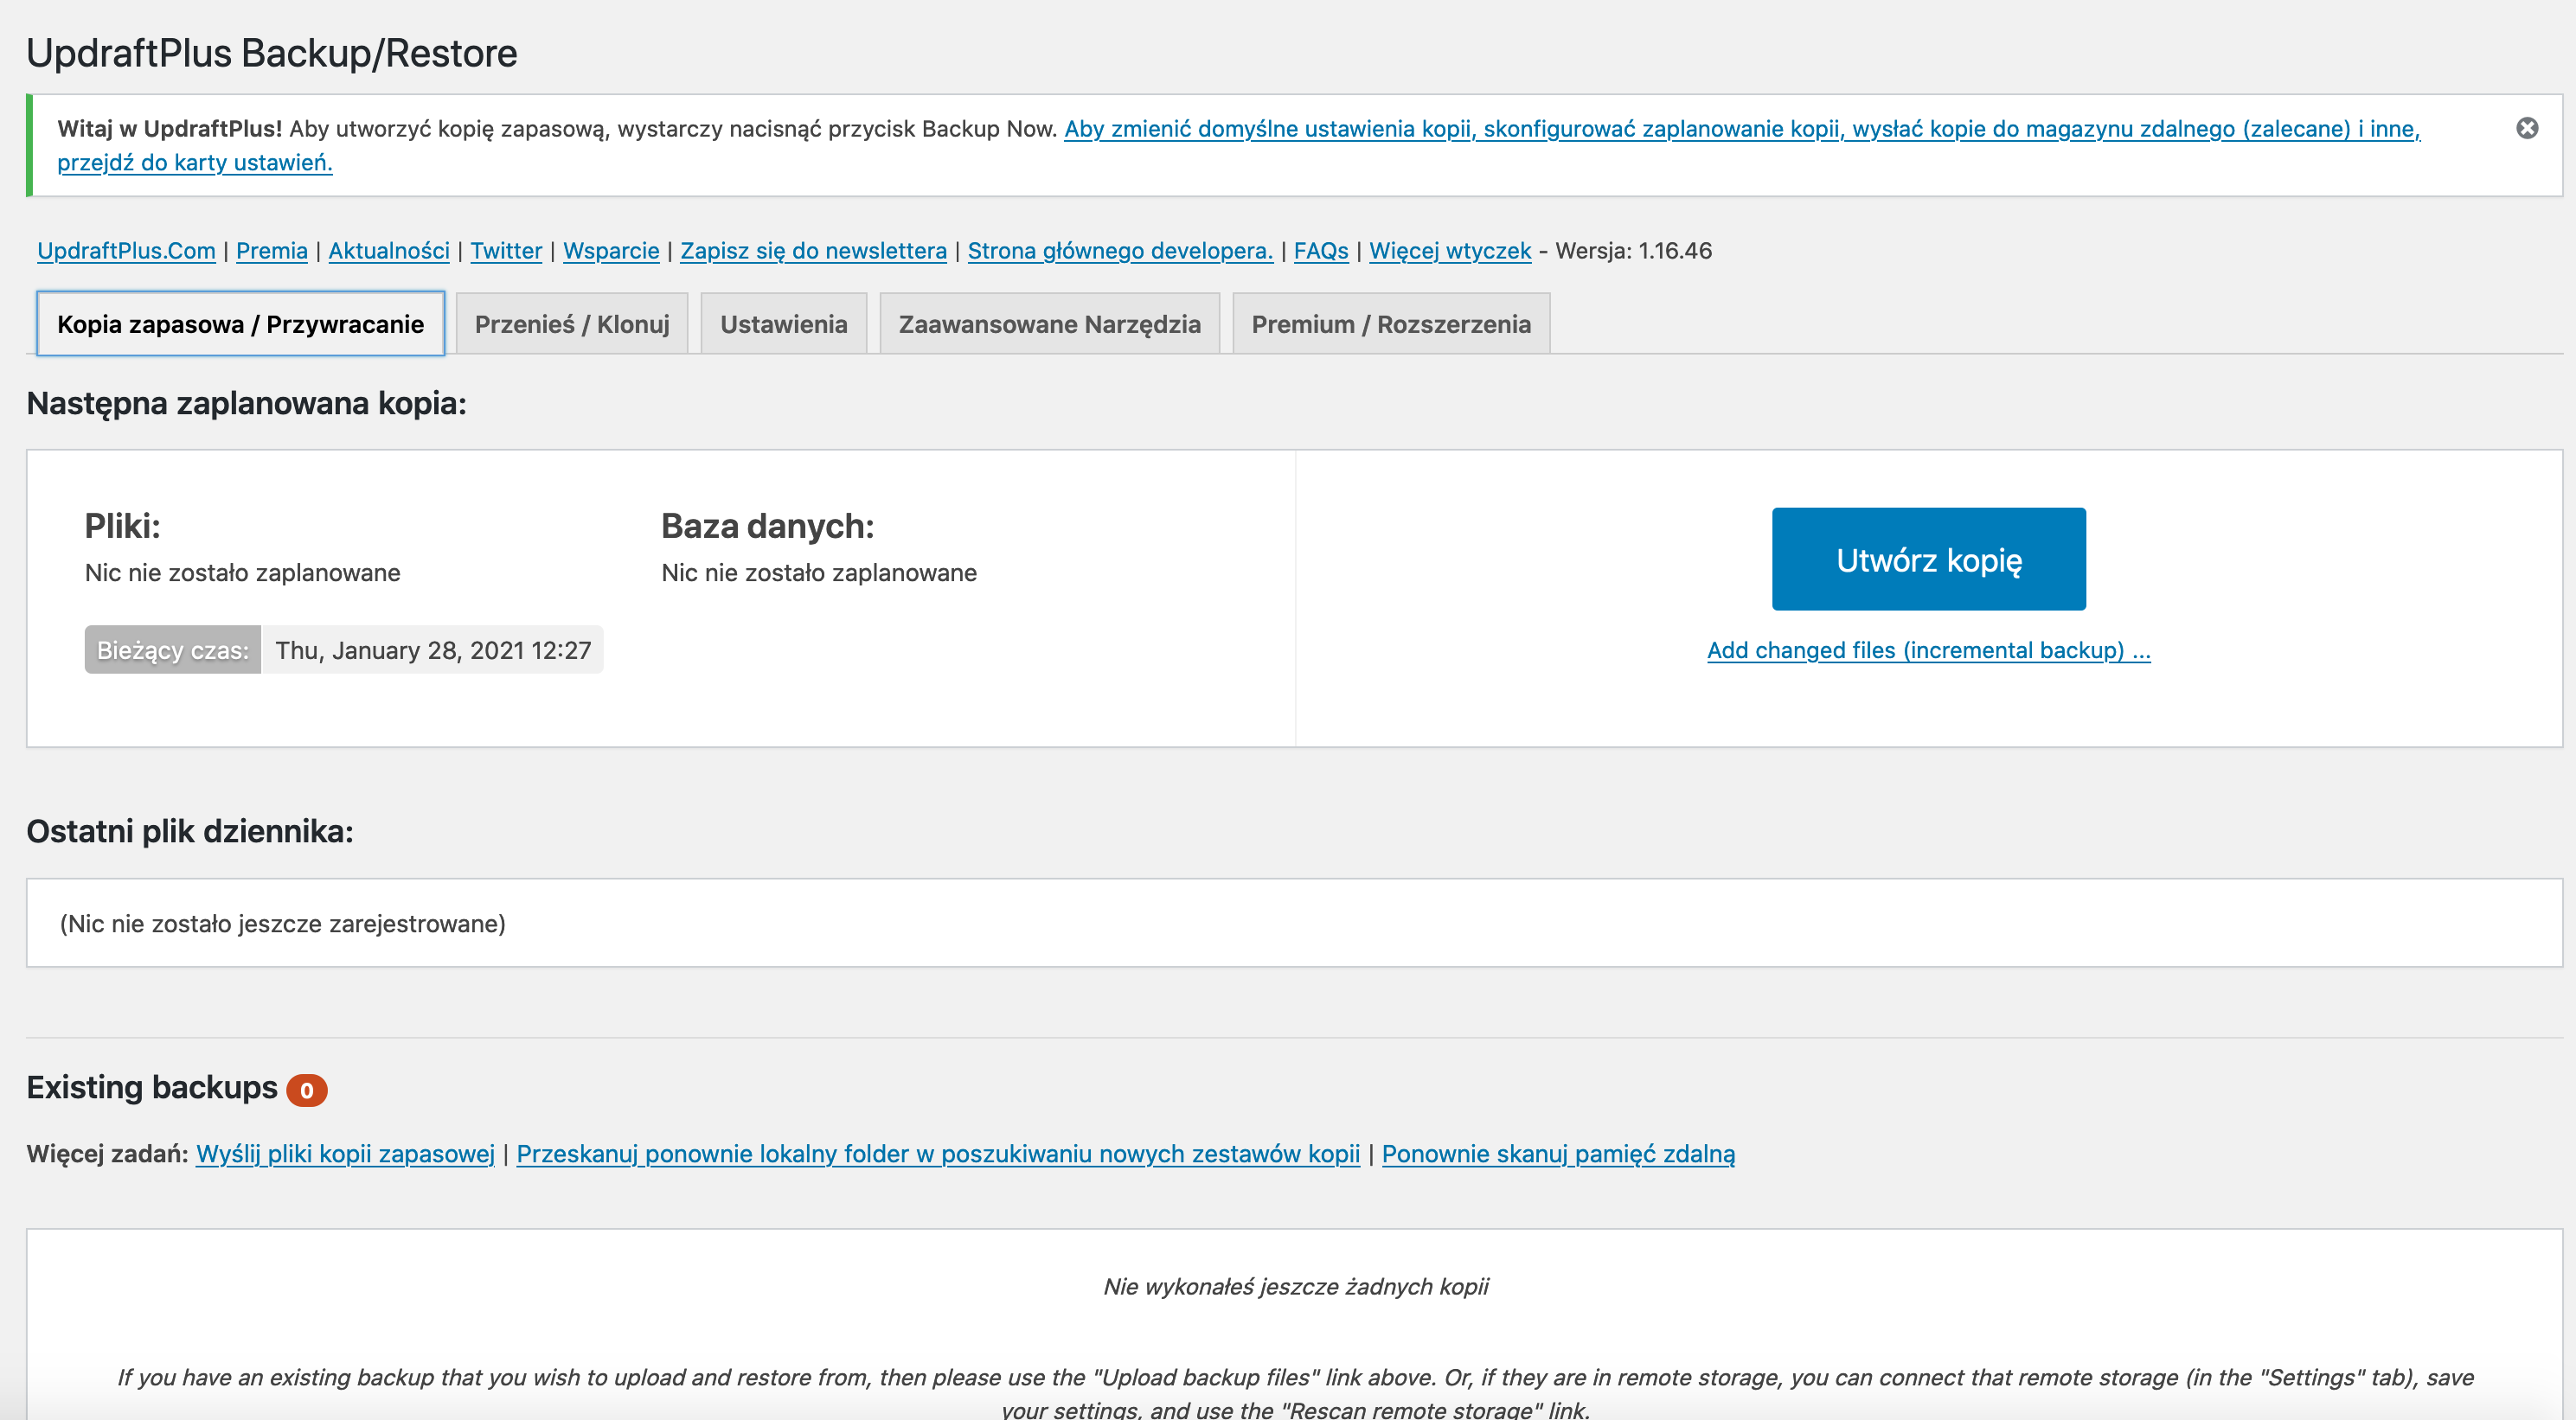Viewport: 2576px width, 1420px height.
Task: Follow the Premia link
Action: click(272, 251)
